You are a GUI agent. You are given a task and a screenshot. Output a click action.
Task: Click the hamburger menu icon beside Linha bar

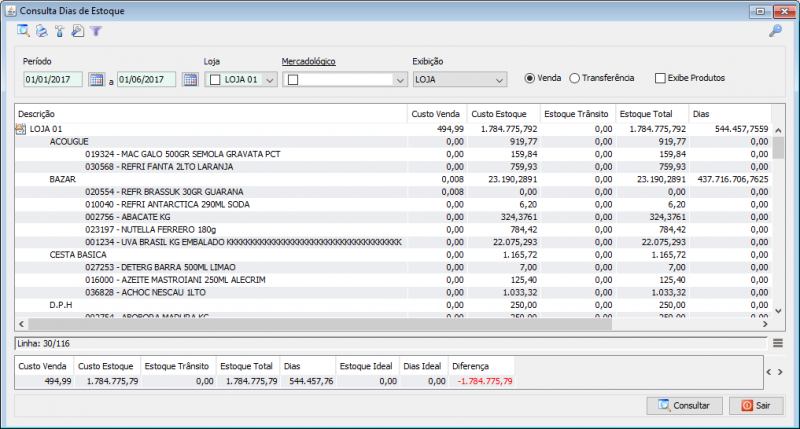(778, 343)
